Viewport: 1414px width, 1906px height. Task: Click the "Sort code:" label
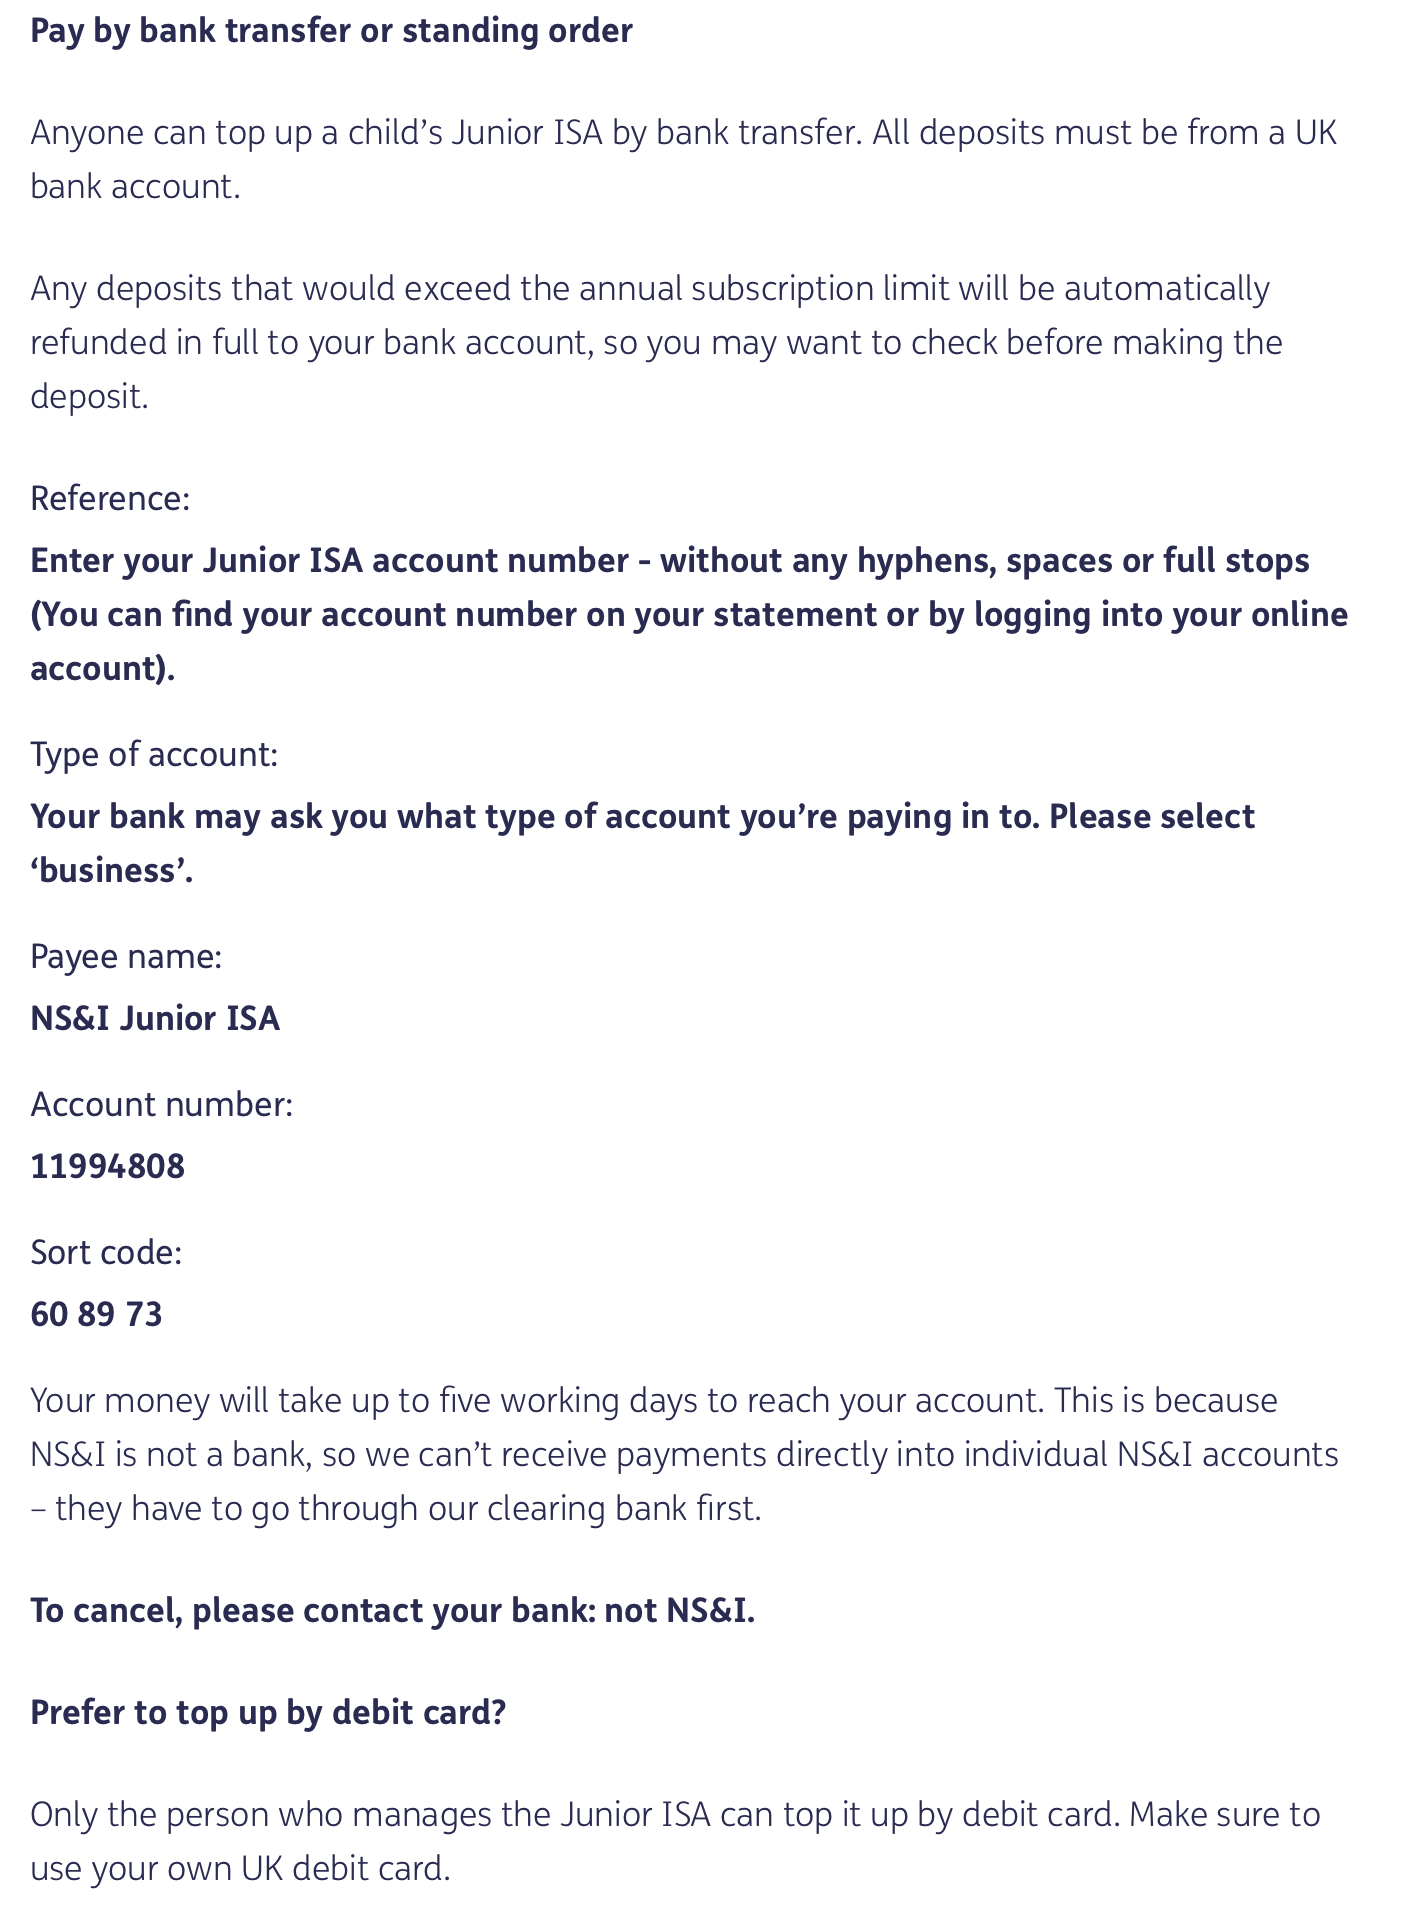click(x=107, y=1251)
